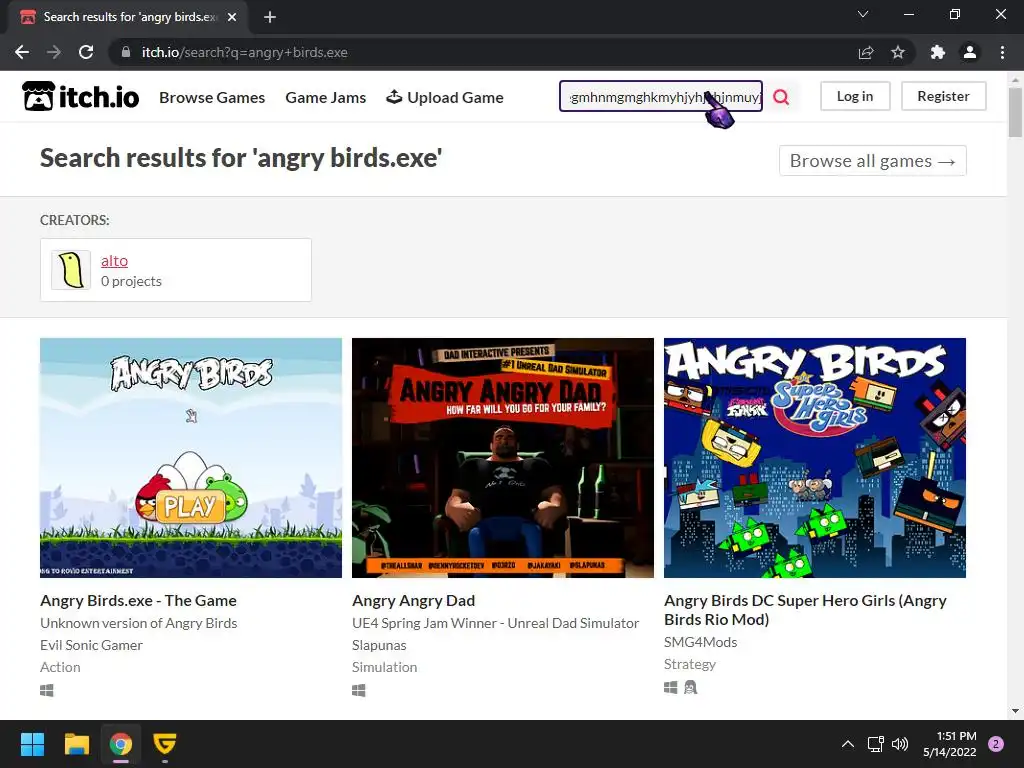1024x768 pixels.
Task: Click the volume speaker tray icon
Action: click(x=900, y=744)
